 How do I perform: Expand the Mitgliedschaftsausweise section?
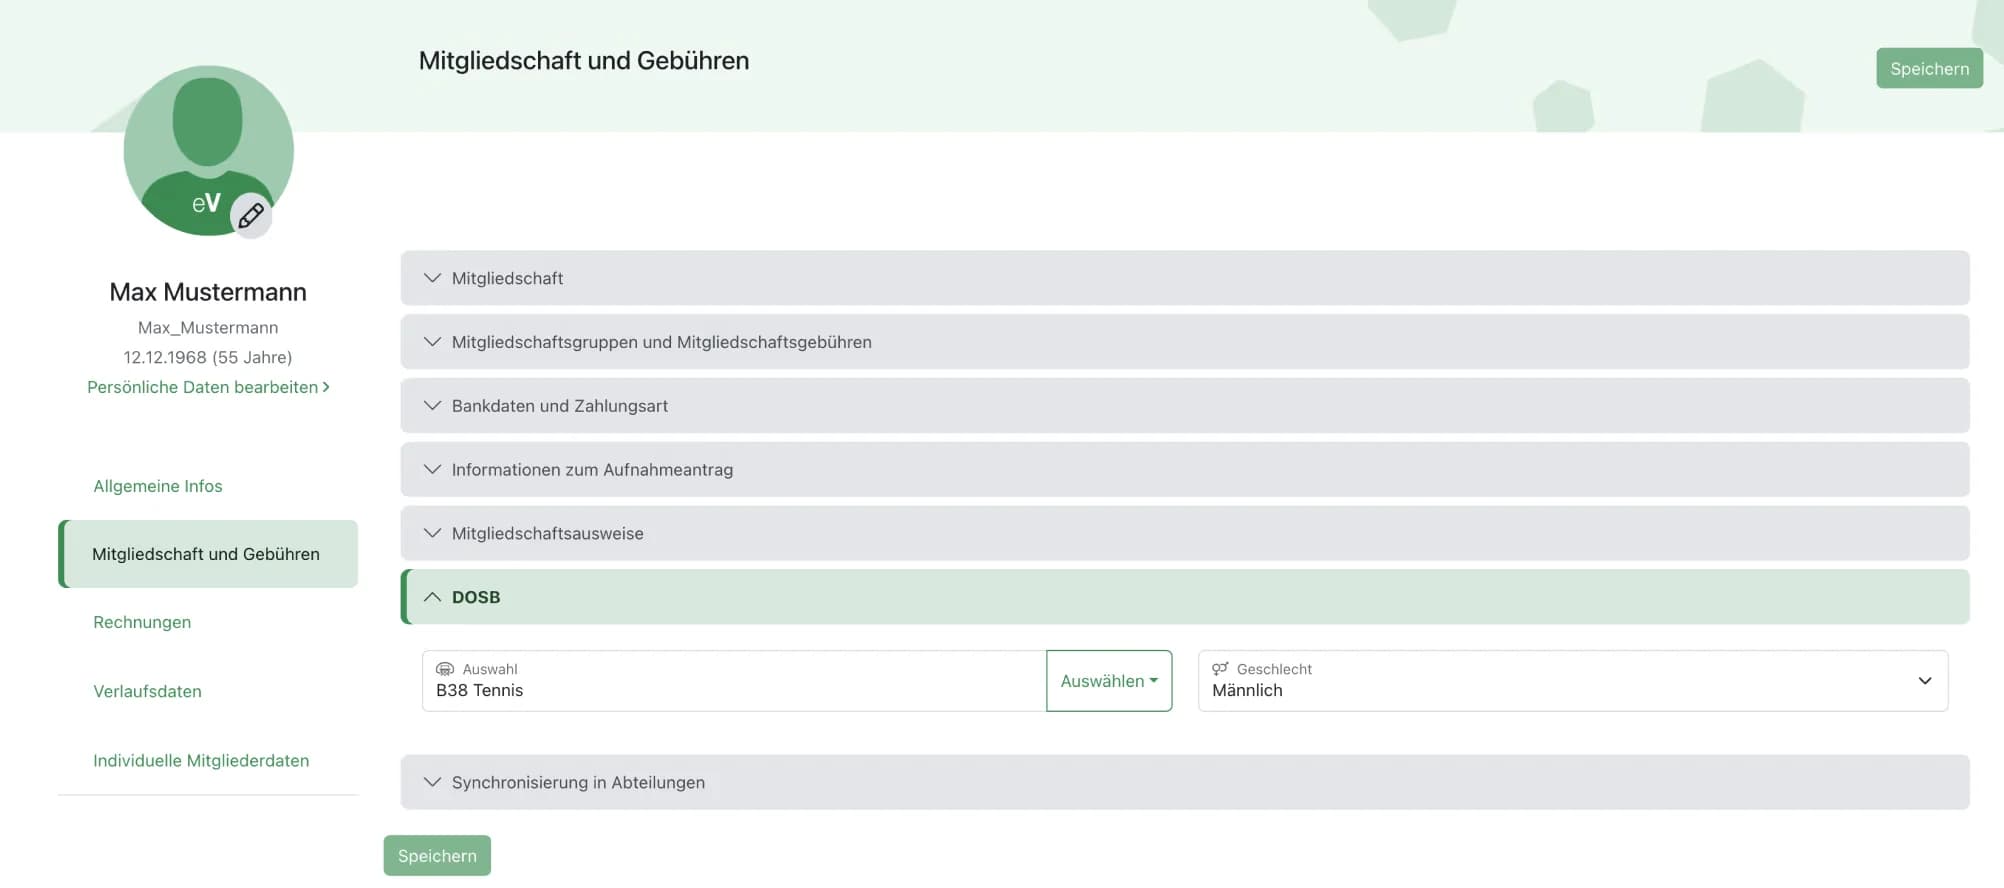point(1185,533)
